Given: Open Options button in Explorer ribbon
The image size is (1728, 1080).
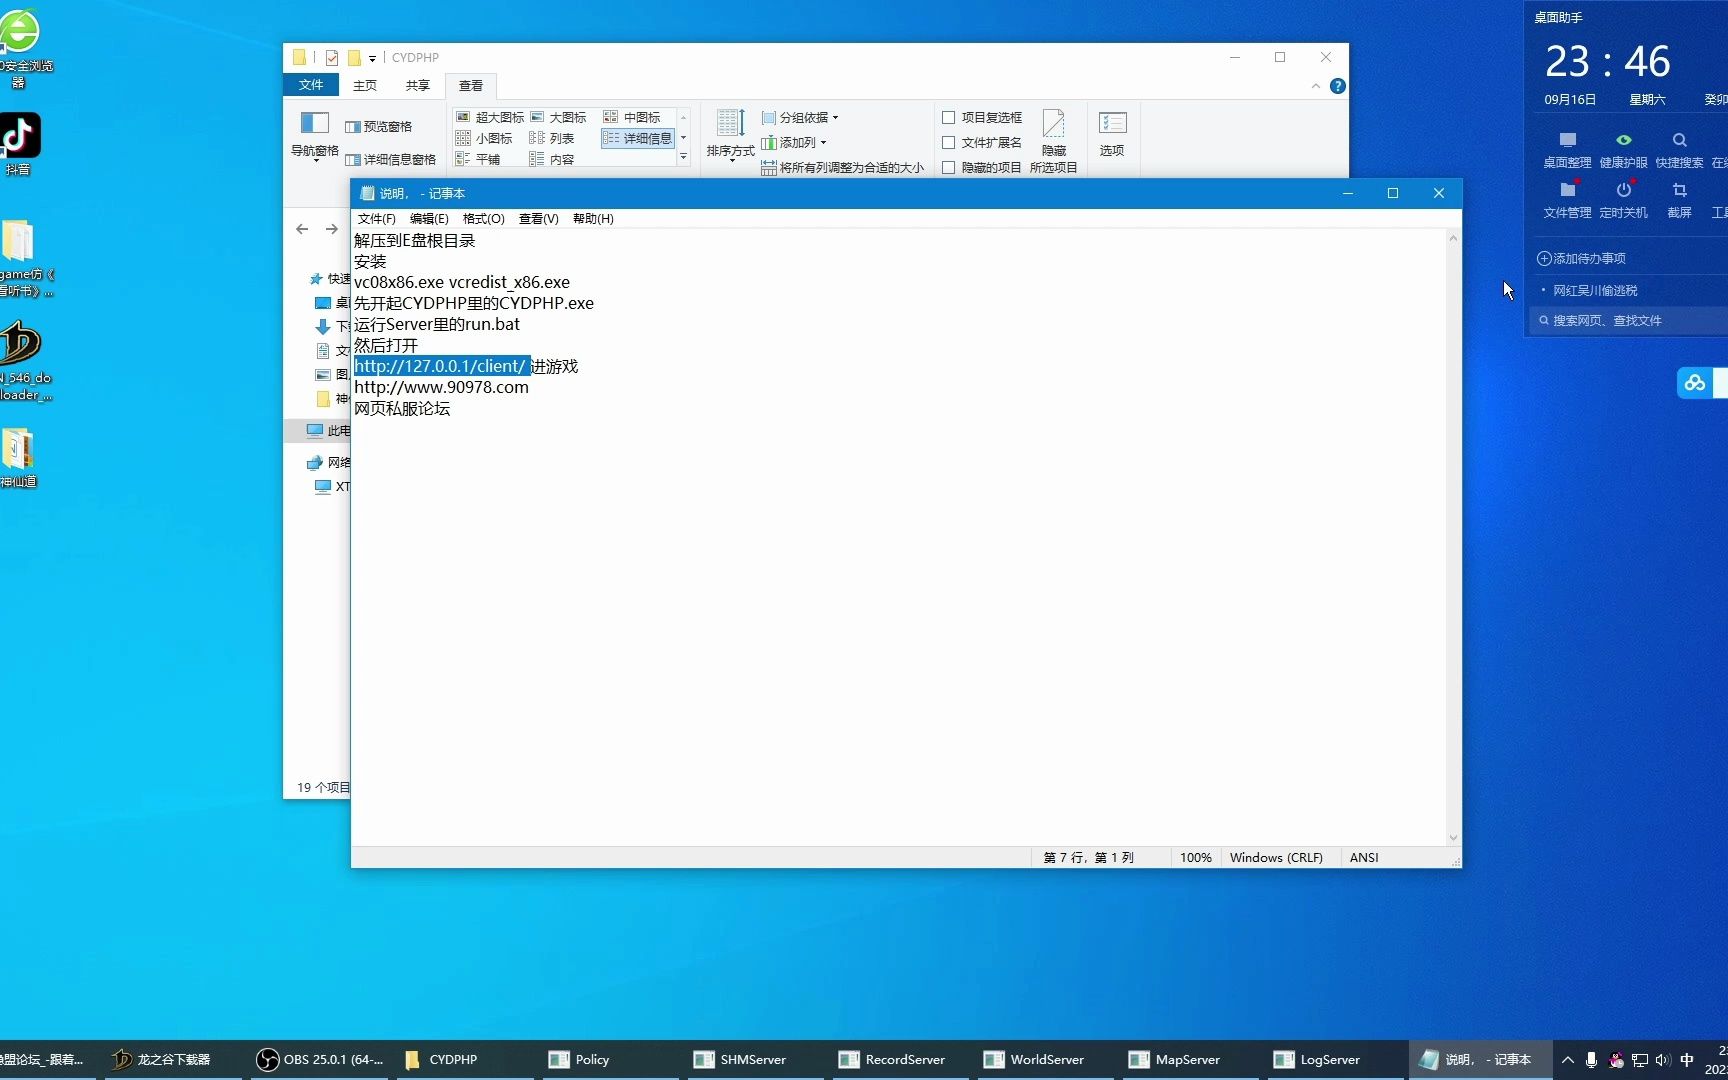Looking at the screenshot, I should pyautogui.click(x=1112, y=134).
